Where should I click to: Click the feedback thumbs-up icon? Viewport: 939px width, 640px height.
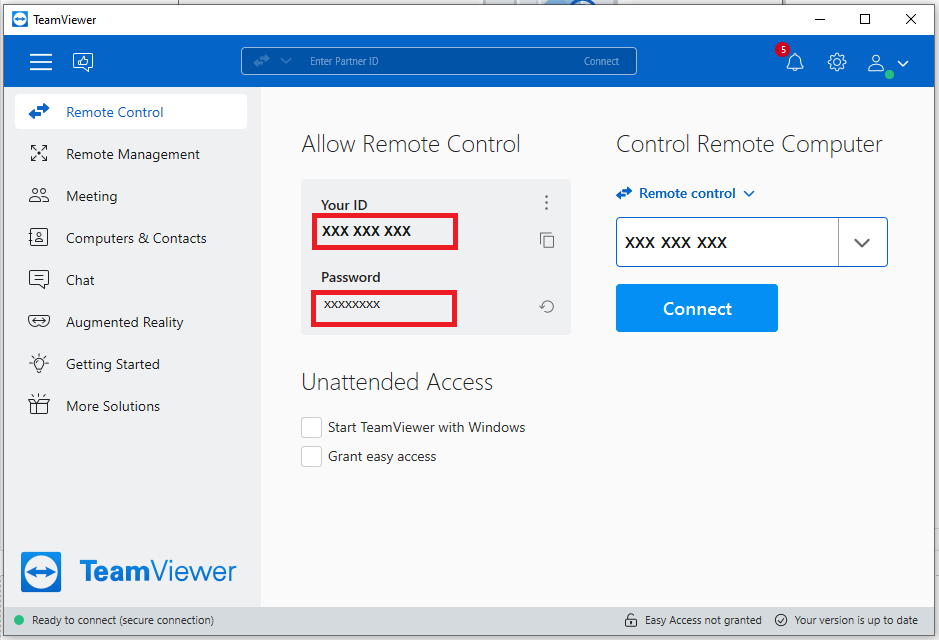point(83,62)
